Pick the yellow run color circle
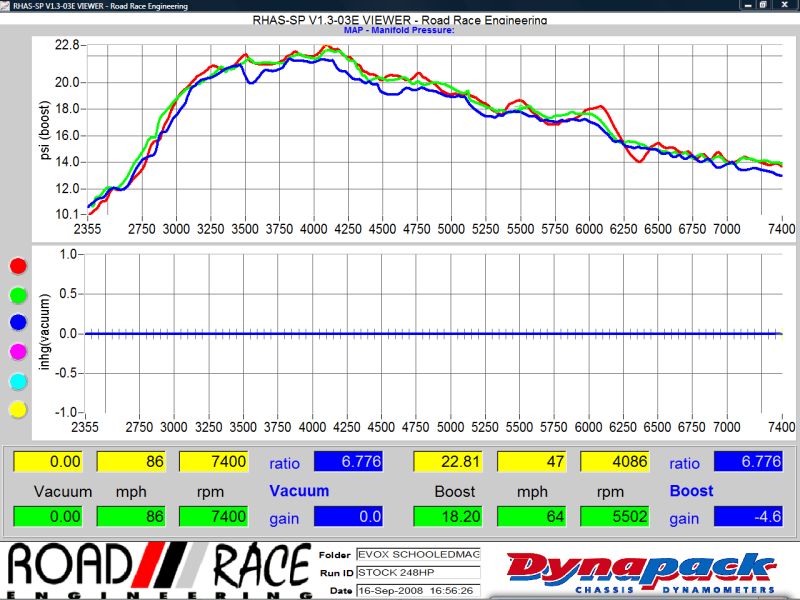Screen dimensions: 800x600 18,409
